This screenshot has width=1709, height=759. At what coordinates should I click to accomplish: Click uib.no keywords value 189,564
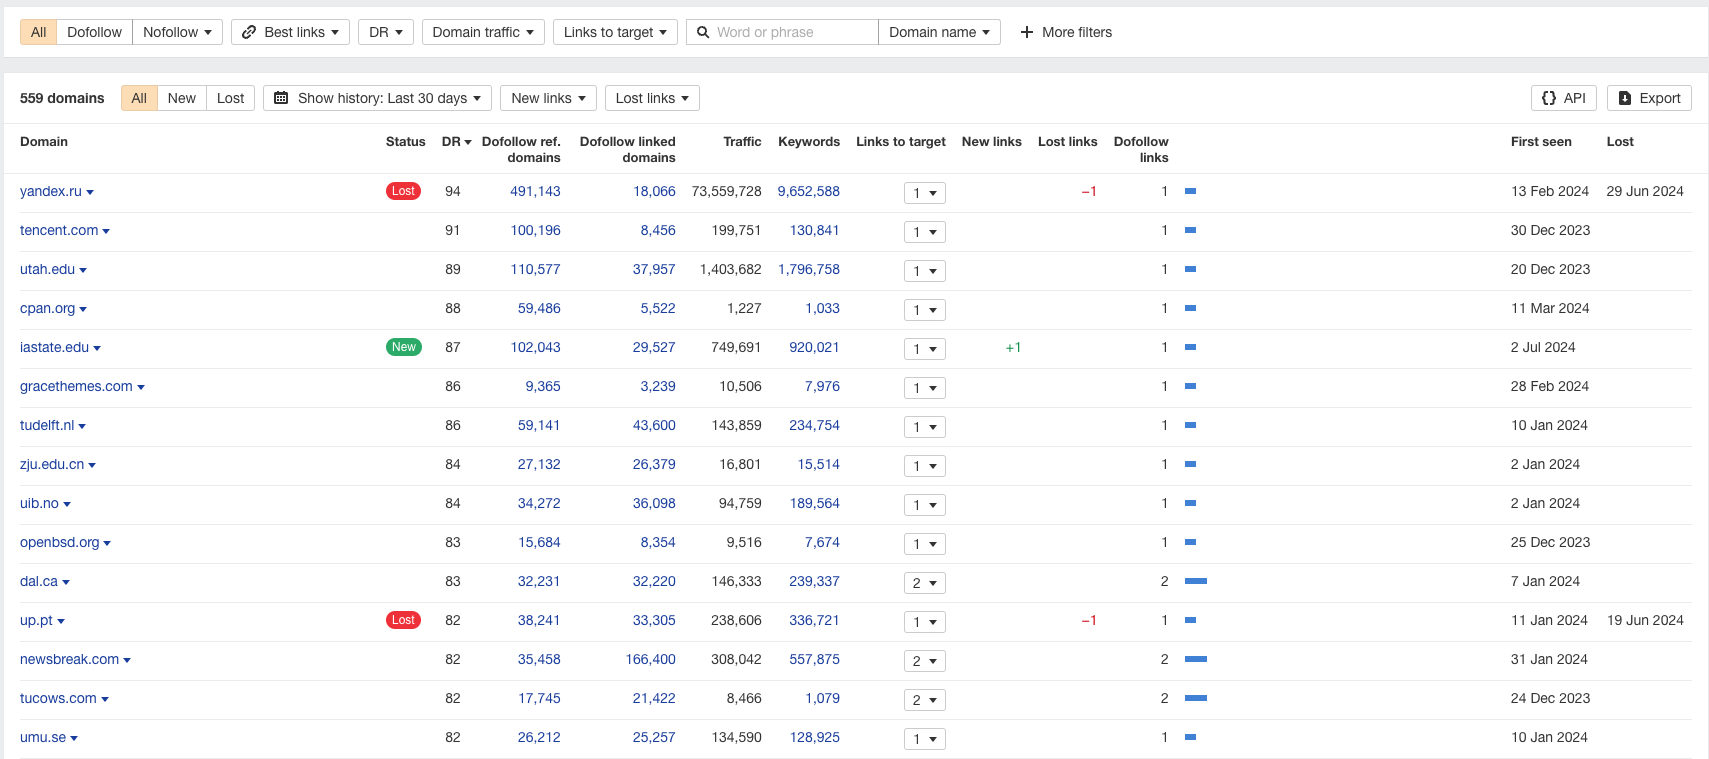(x=815, y=503)
